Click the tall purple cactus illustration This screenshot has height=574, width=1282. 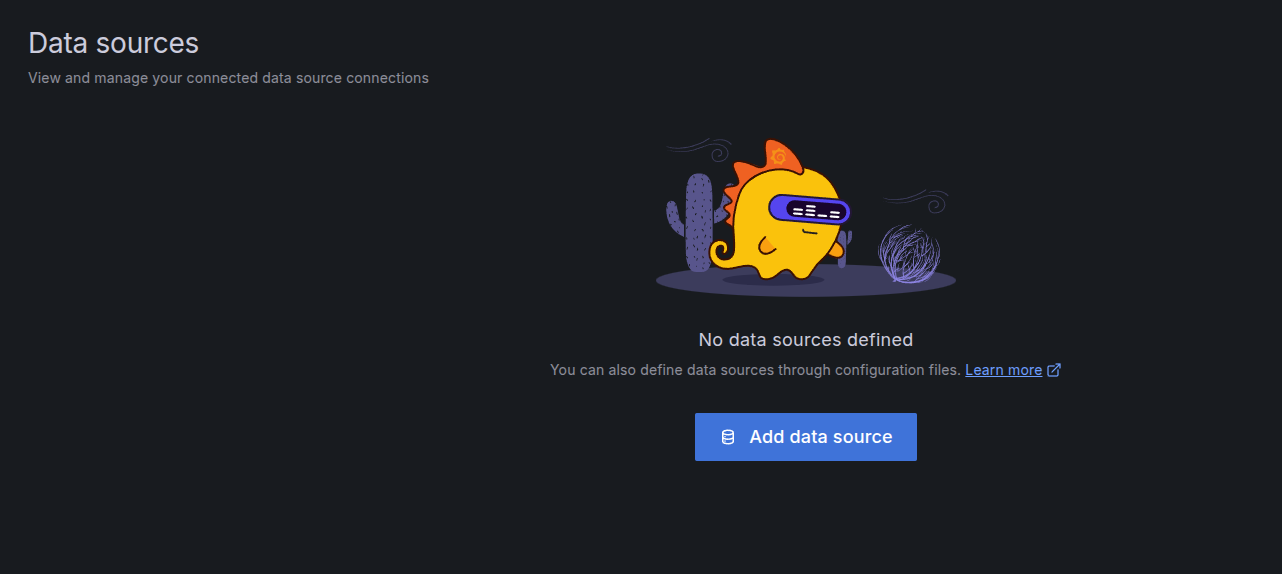point(698,222)
